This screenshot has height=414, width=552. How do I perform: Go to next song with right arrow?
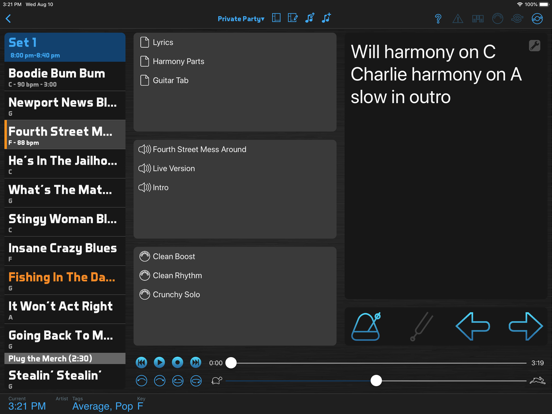526,326
